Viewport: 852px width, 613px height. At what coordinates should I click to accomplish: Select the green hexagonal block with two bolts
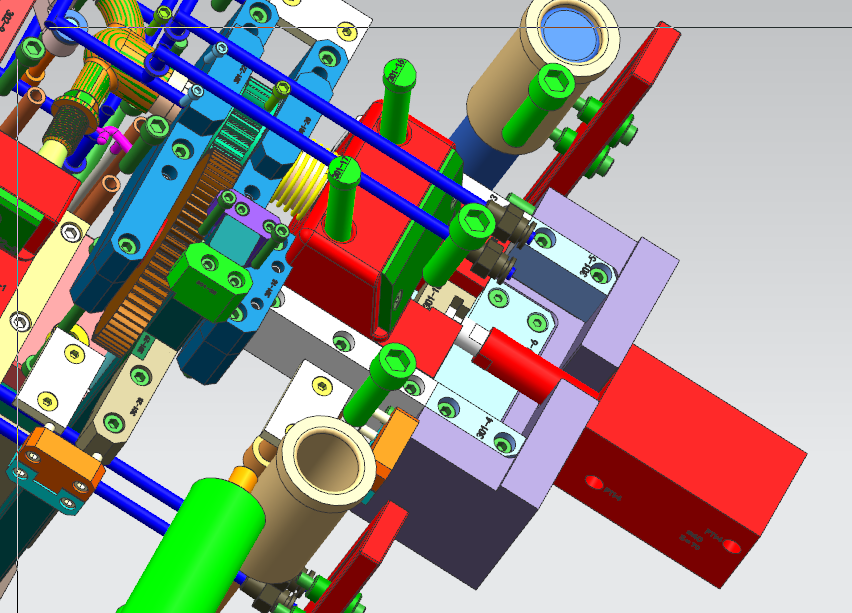pos(211,282)
